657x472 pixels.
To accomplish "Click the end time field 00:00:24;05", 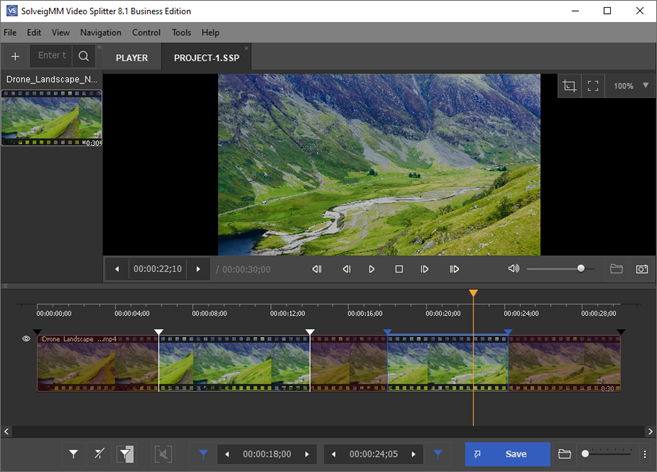I will [x=373, y=454].
